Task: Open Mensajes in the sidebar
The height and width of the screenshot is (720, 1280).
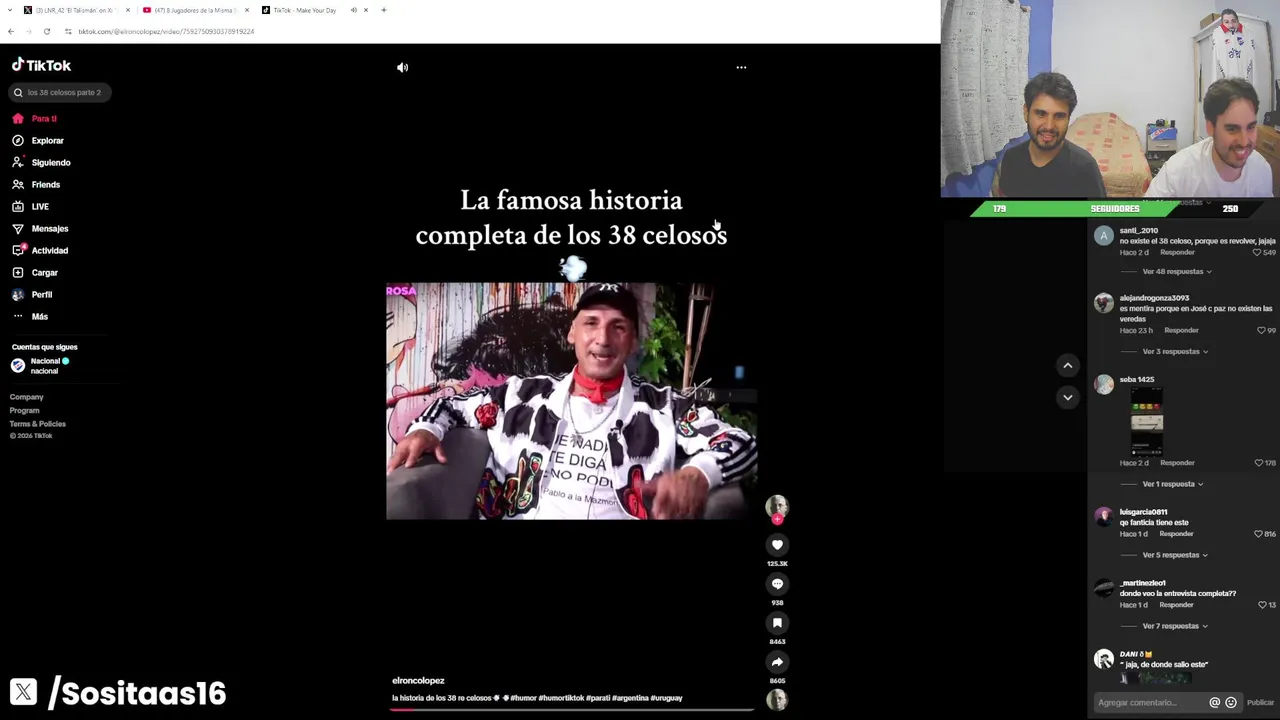Action: pyautogui.click(x=40, y=229)
